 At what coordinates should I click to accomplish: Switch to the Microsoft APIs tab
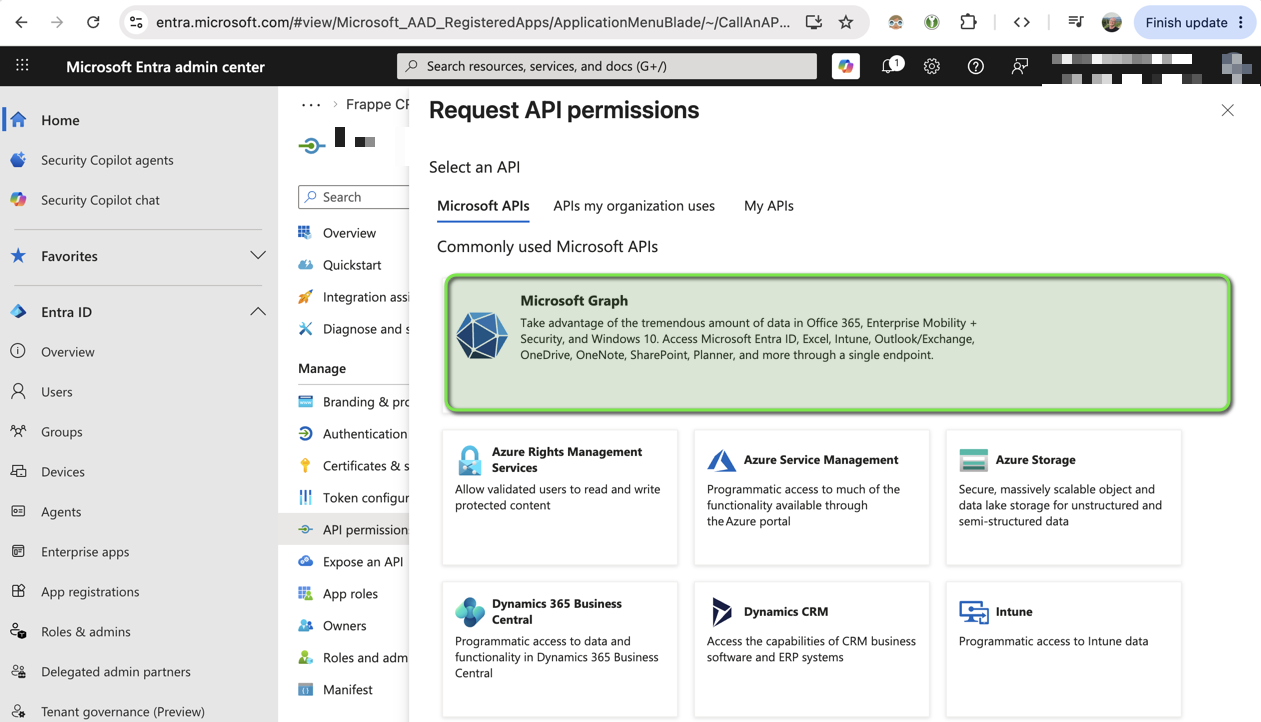pos(483,206)
